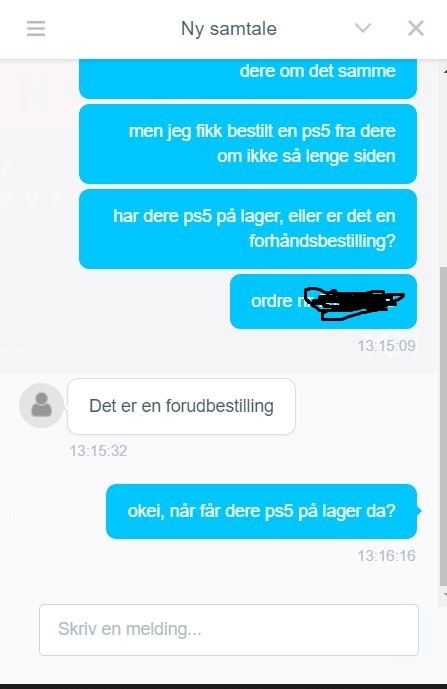Viewport: 447px width, 689px height.
Task: Click the 'okei, når får dere ps5' message
Action: point(262,511)
